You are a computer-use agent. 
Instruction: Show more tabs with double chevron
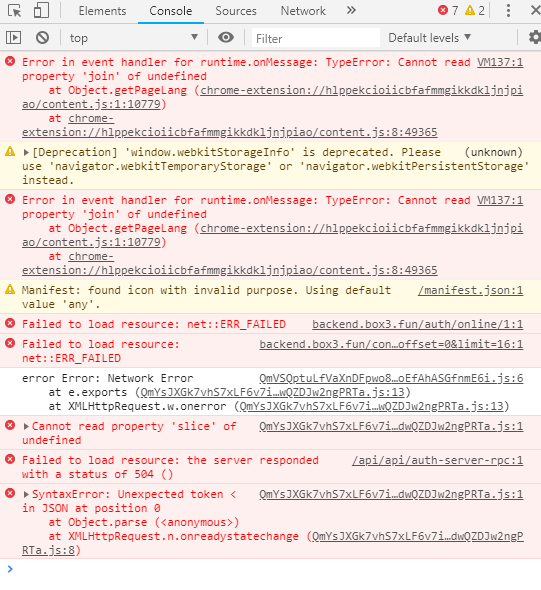[351, 11]
